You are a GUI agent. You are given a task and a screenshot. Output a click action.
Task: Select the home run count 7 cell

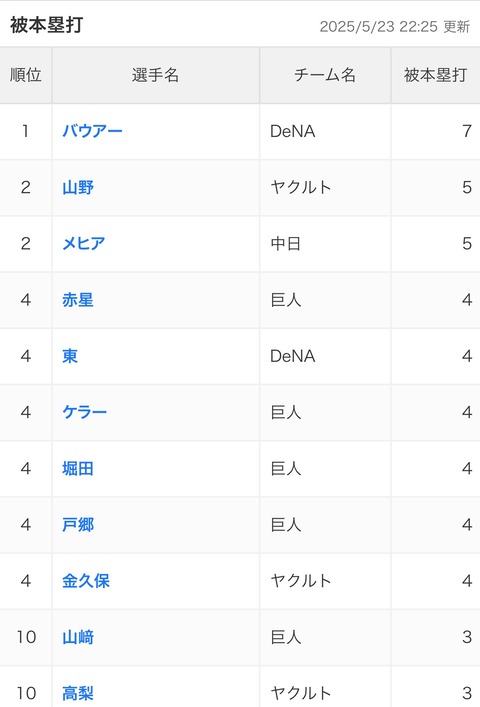[x=435, y=131]
